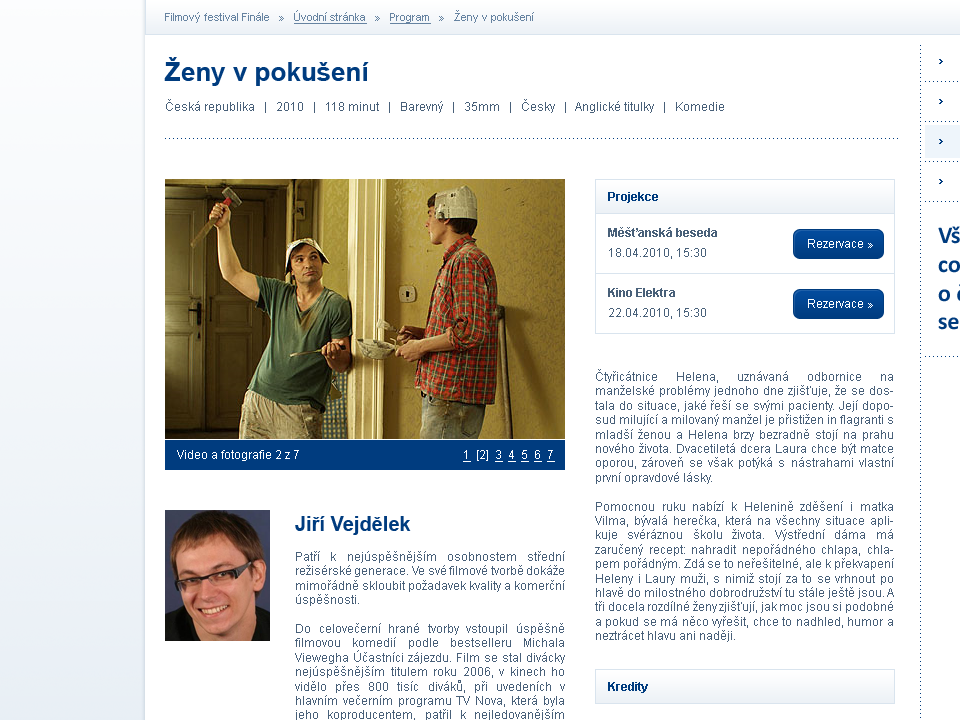Image resolution: width=960 pixels, height=720 pixels.
Task: Jump to gallery photo 3
Action: pyautogui.click(x=499, y=455)
